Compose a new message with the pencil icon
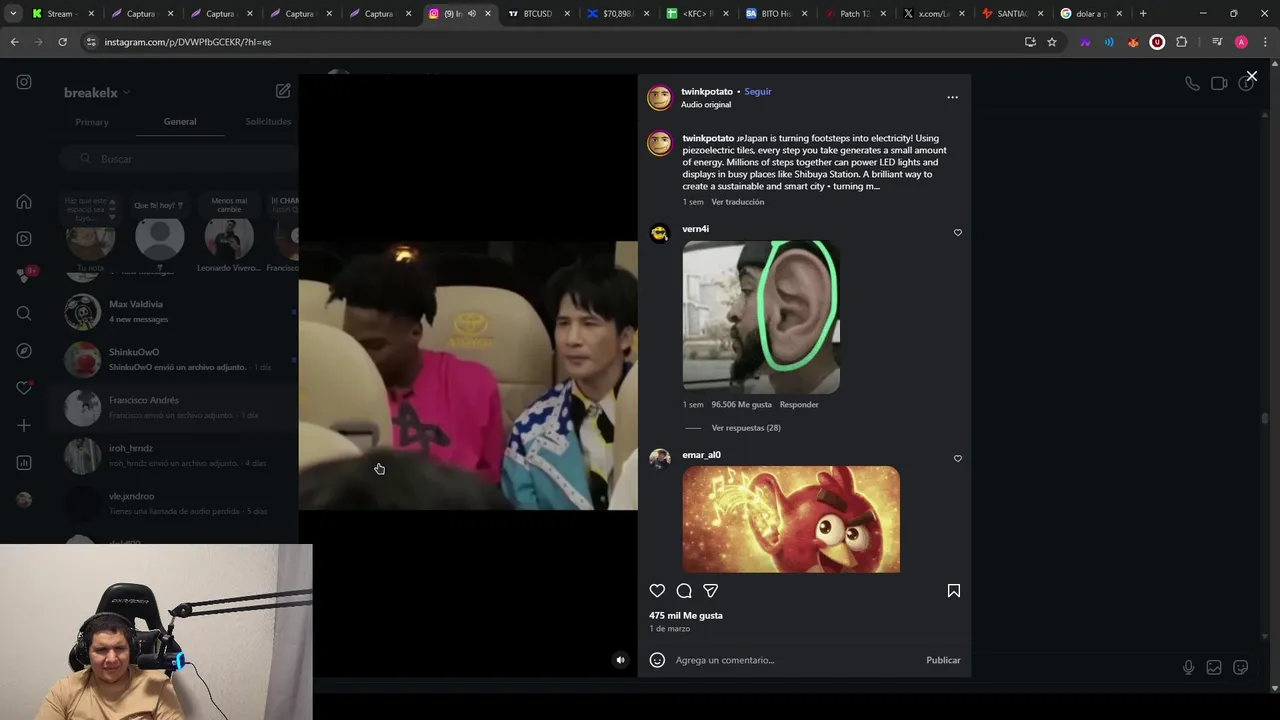Viewport: 1280px width, 720px height. pyautogui.click(x=283, y=91)
